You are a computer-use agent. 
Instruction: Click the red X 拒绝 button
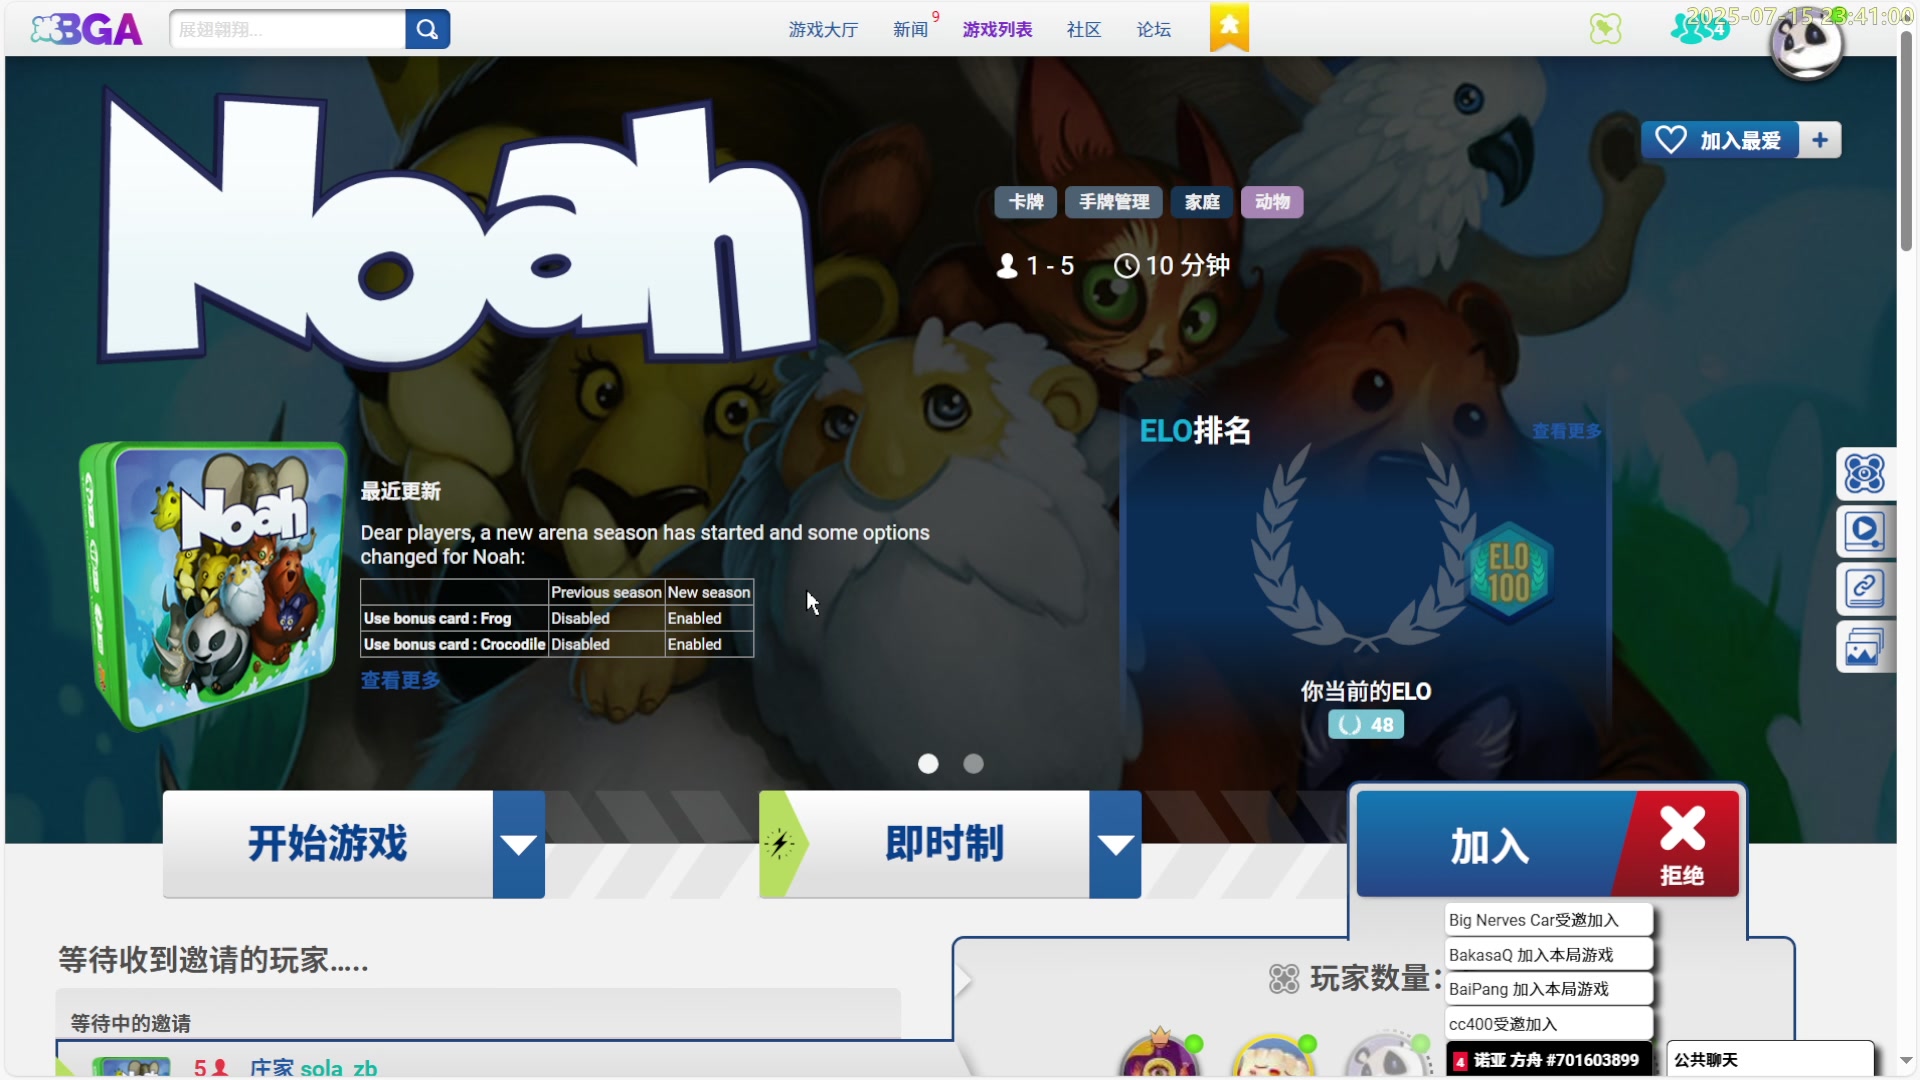pos(1682,844)
